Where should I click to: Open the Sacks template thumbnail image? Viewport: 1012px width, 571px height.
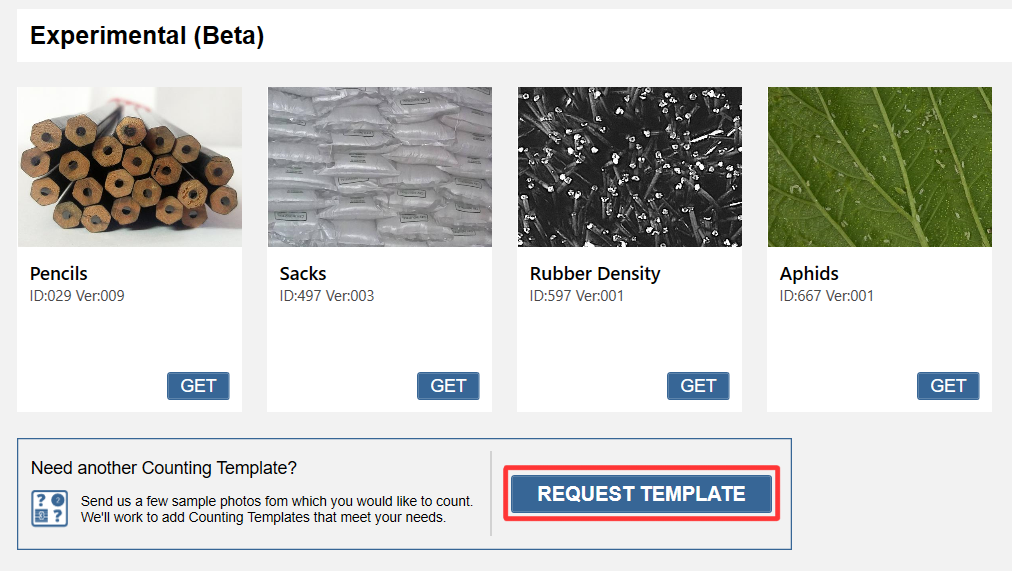tap(380, 167)
